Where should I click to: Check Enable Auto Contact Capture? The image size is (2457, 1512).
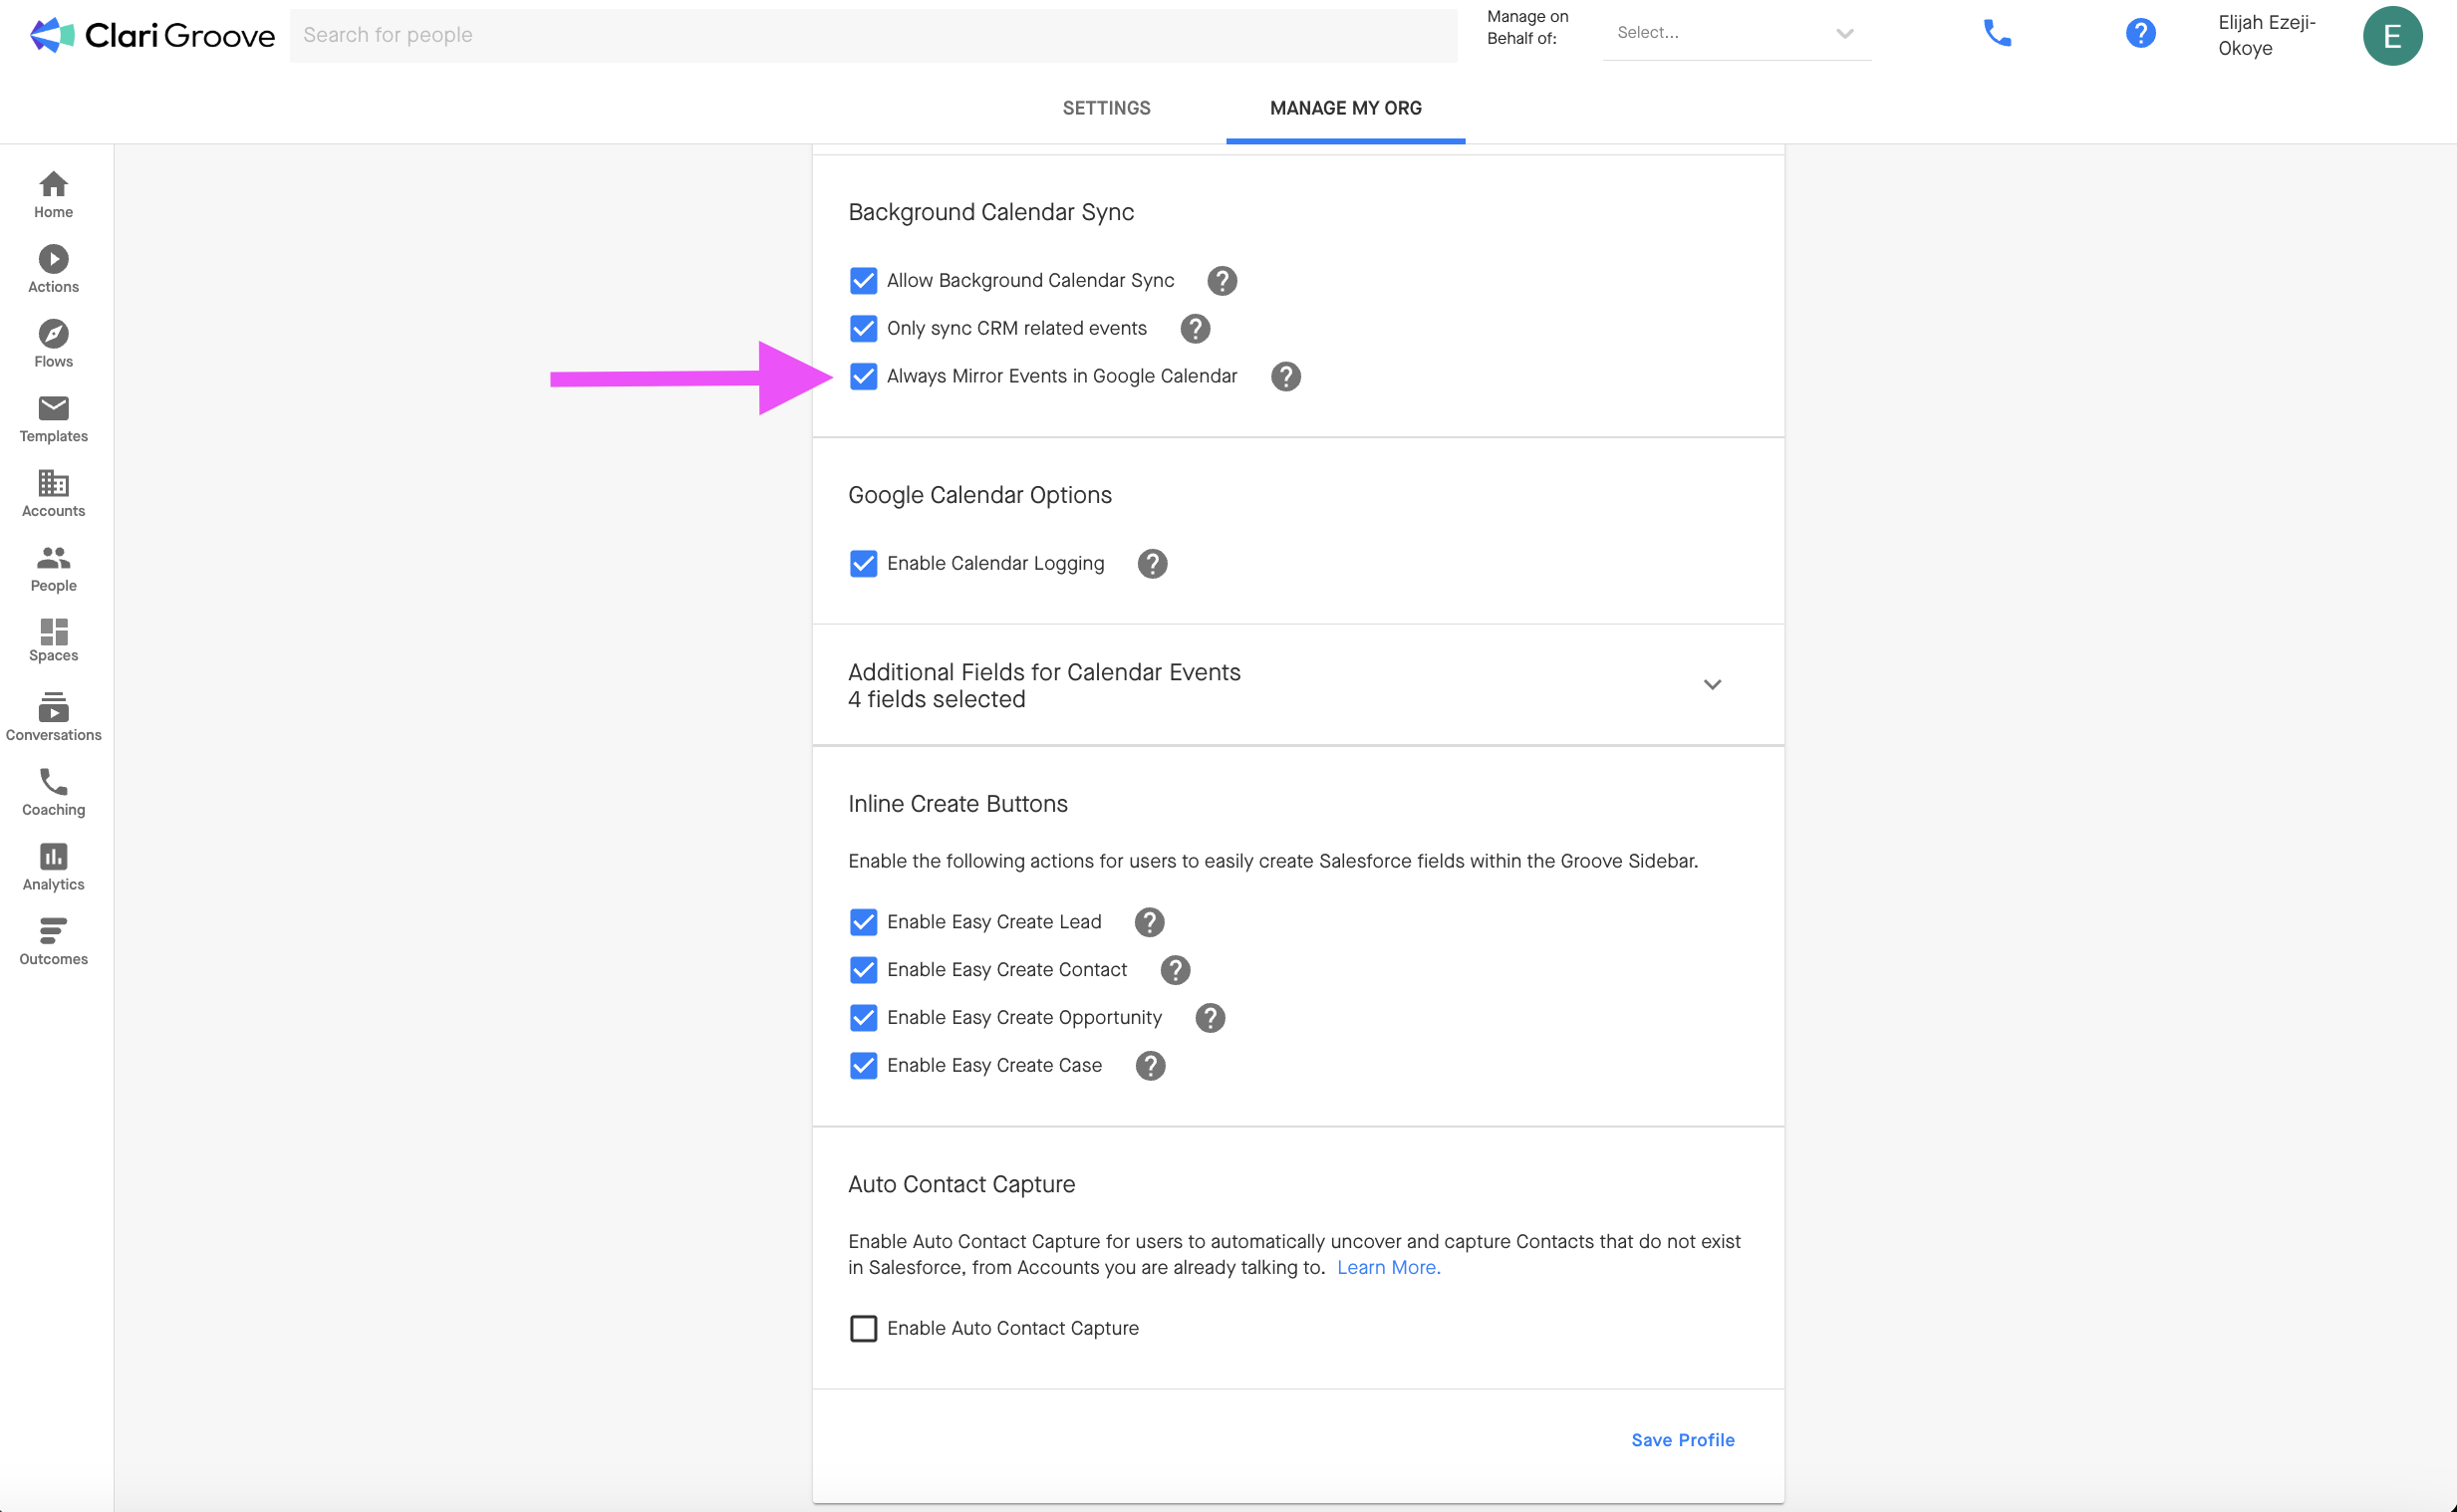[x=863, y=1329]
